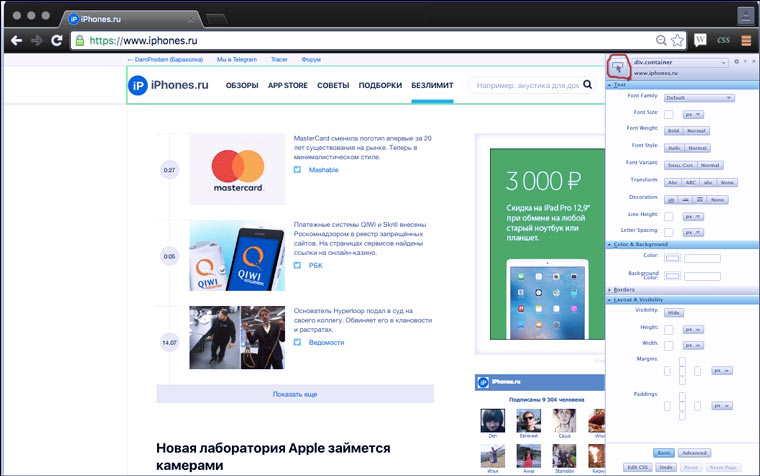Click the Edit CSS button
Viewport: 760px width, 476px height.
point(637,468)
